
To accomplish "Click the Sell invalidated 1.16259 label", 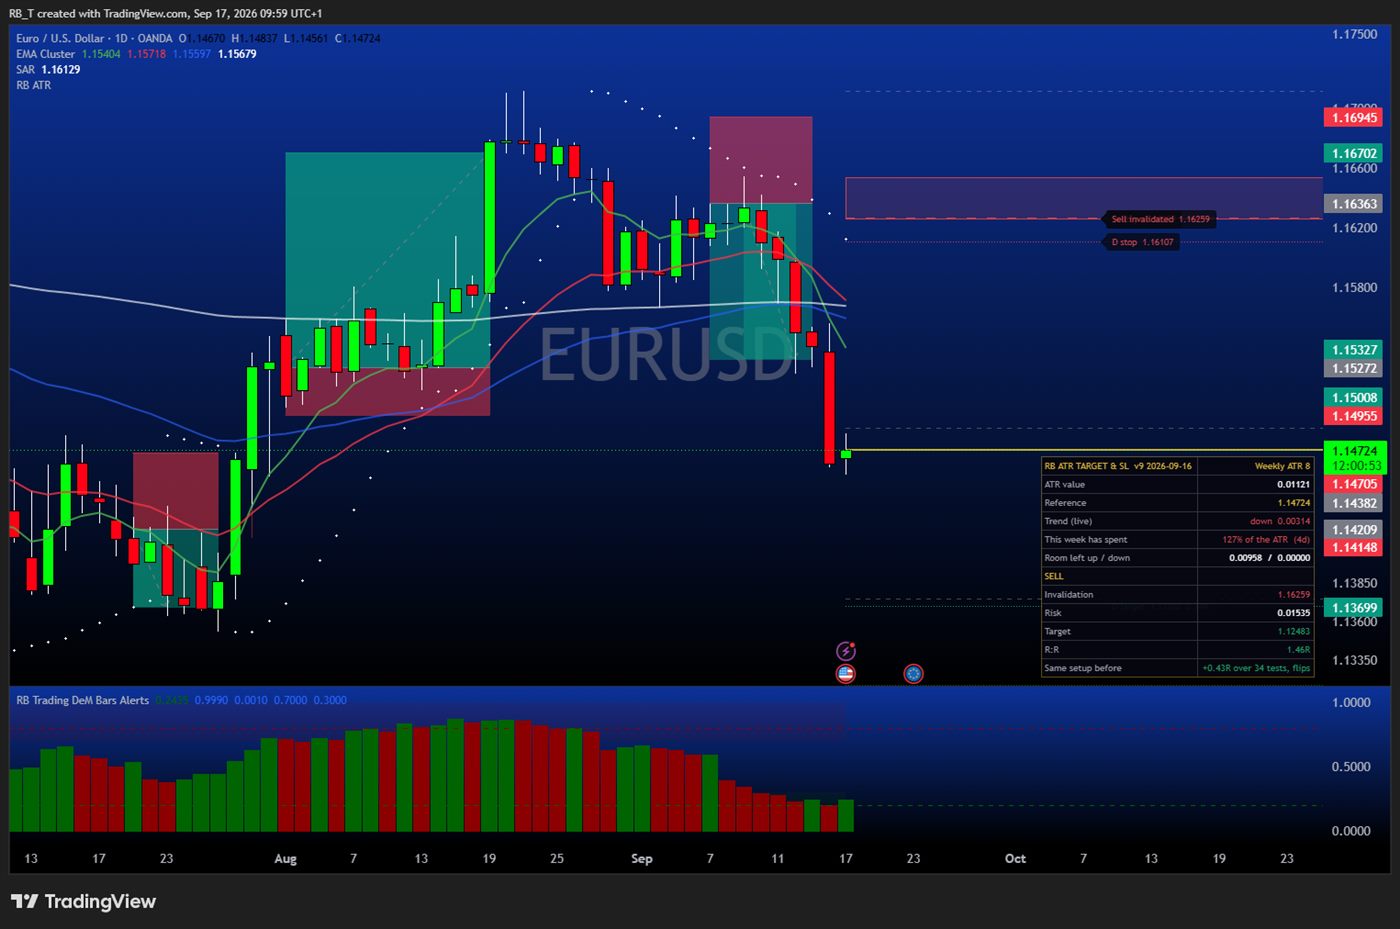I will coord(1160,219).
